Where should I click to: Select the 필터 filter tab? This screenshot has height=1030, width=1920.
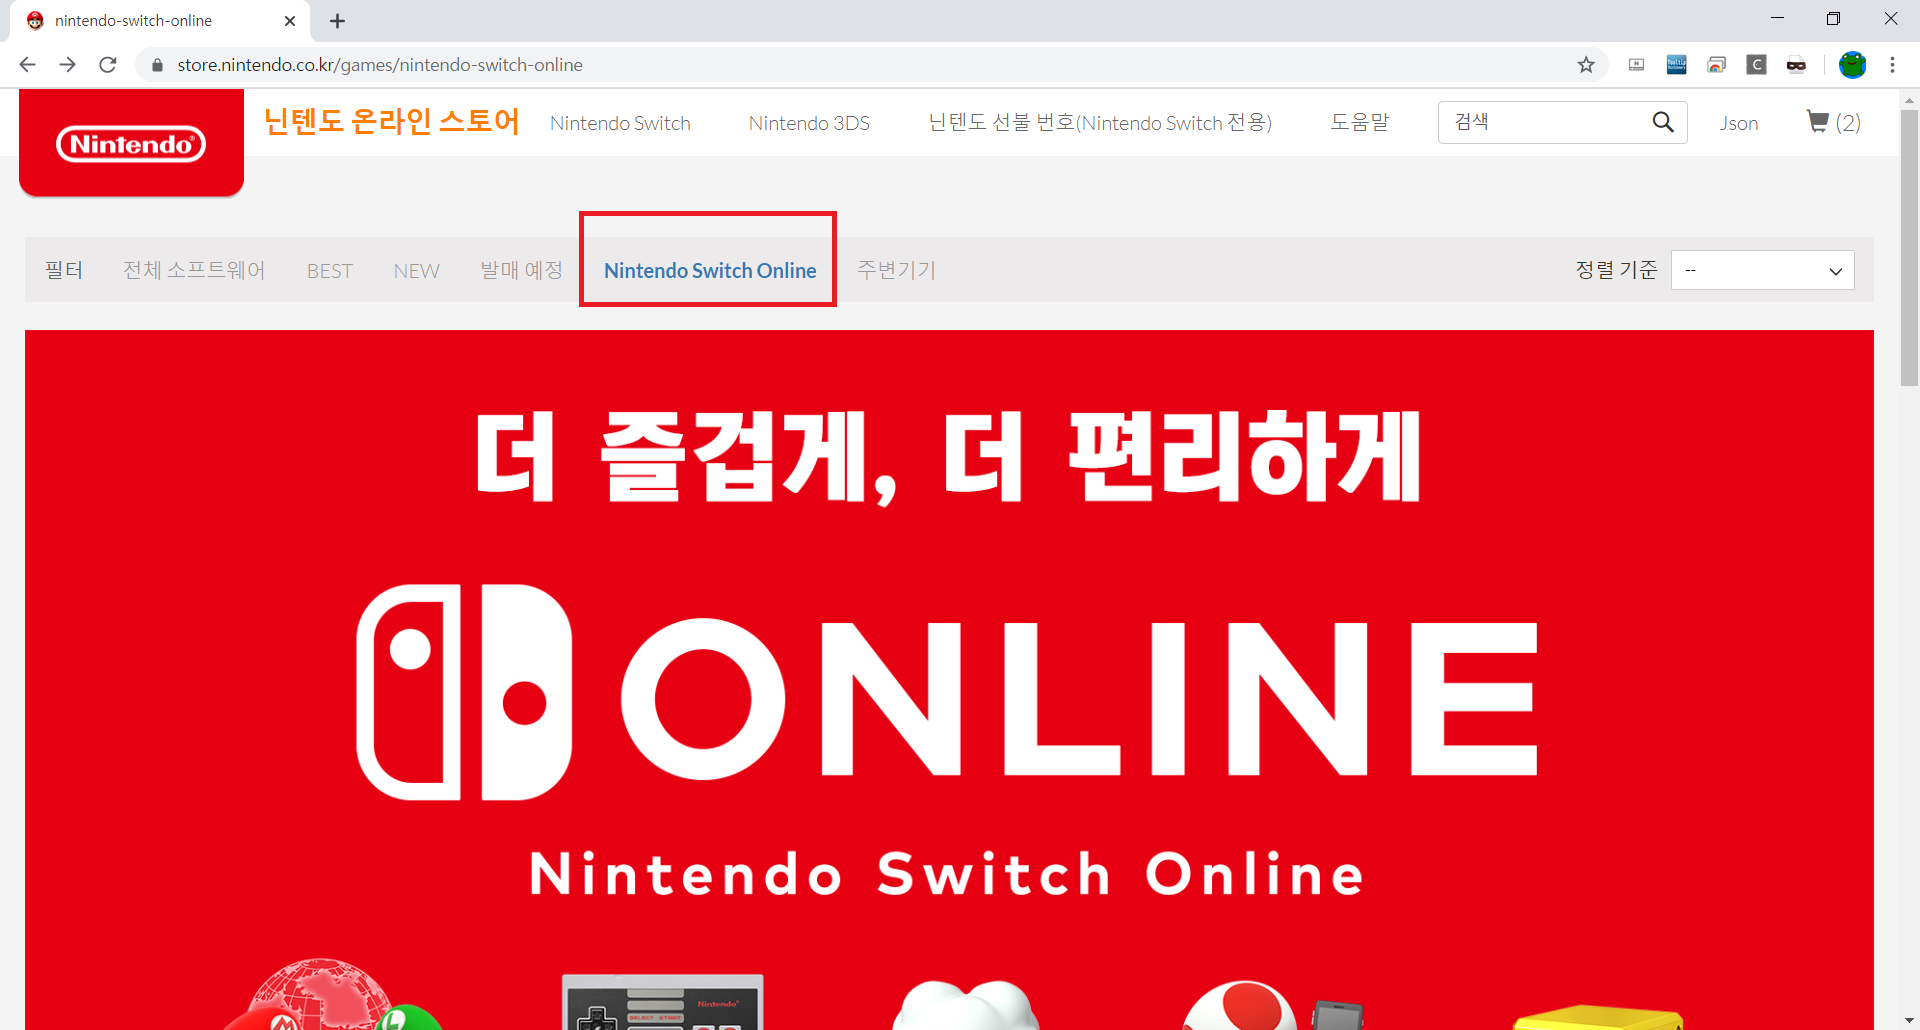click(x=64, y=270)
